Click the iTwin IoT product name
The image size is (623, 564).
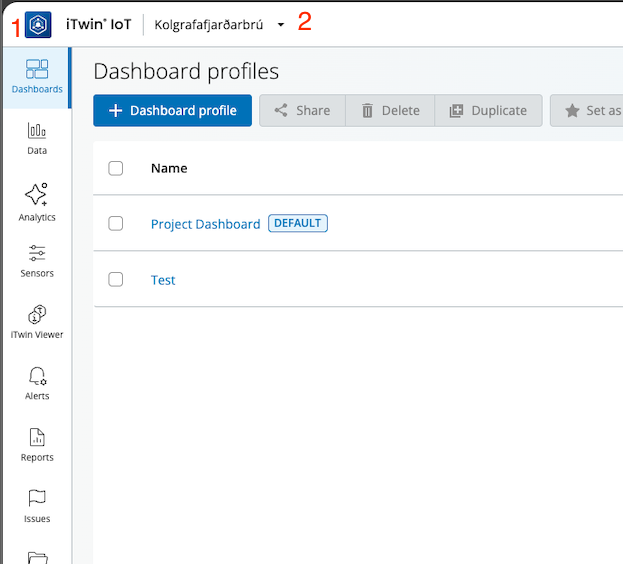(99, 25)
